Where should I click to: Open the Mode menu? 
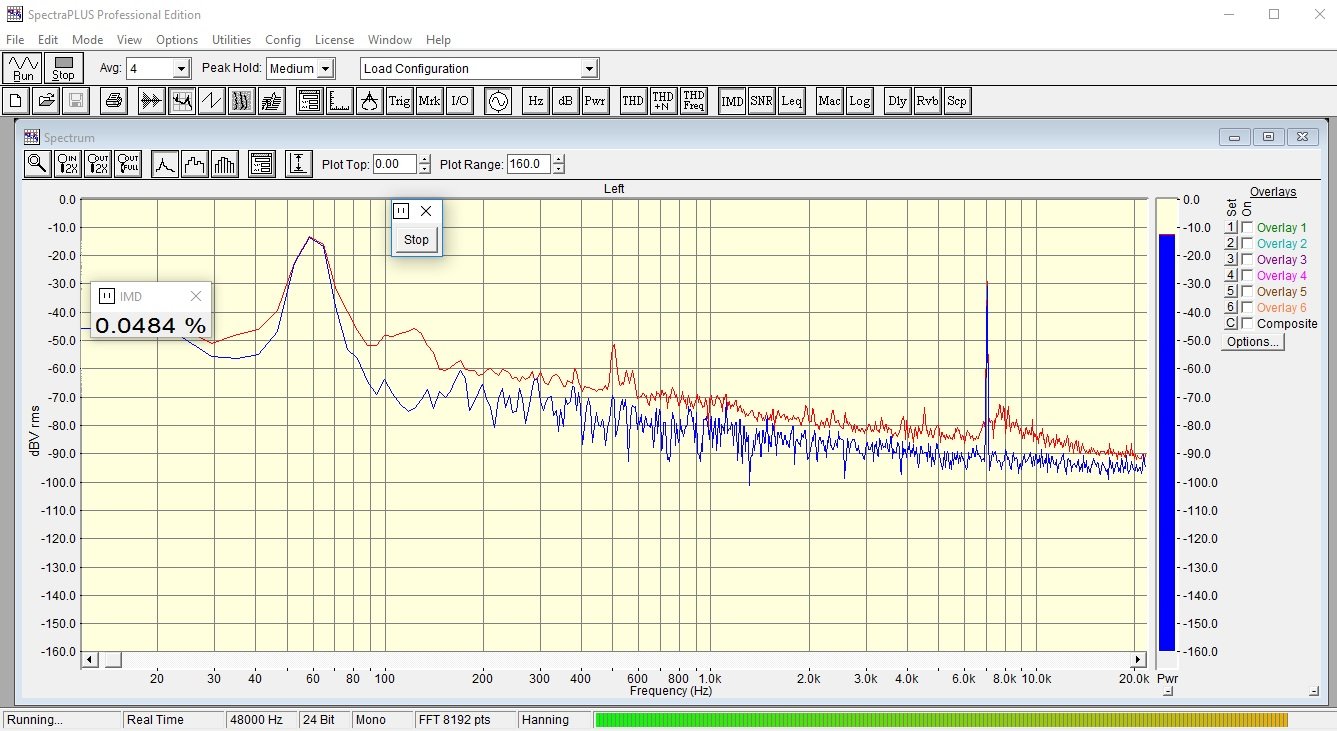click(87, 40)
